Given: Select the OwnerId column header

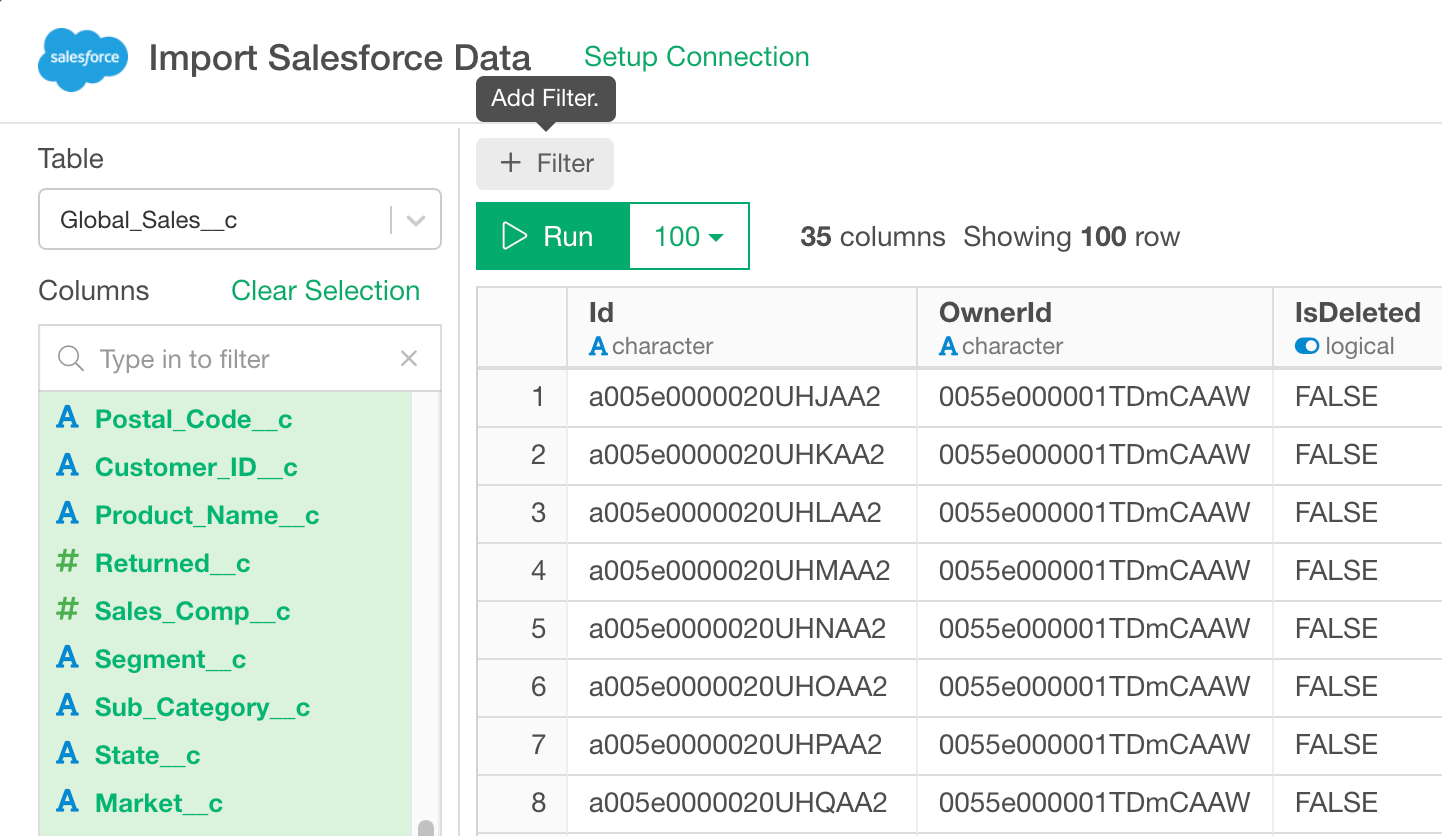Looking at the screenshot, I should click(x=1095, y=328).
